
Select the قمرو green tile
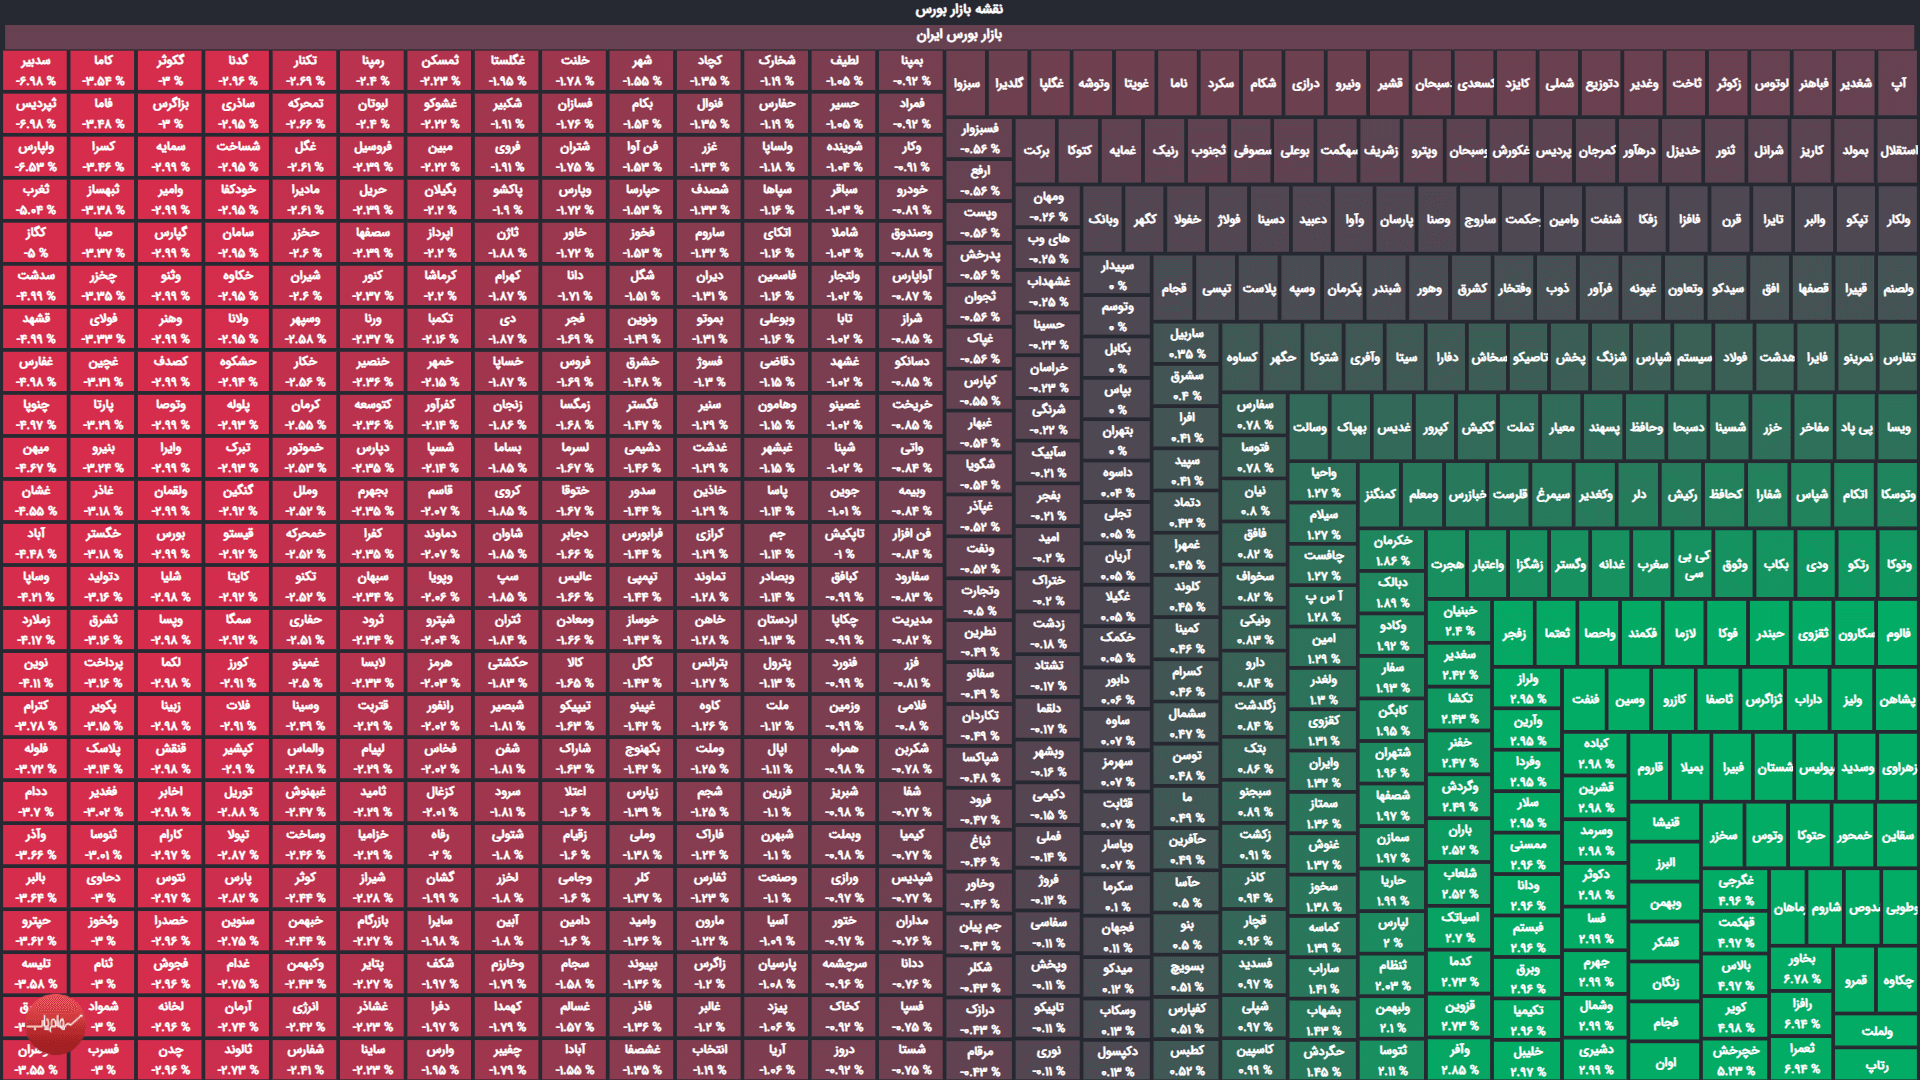[x=1856, y=981]
